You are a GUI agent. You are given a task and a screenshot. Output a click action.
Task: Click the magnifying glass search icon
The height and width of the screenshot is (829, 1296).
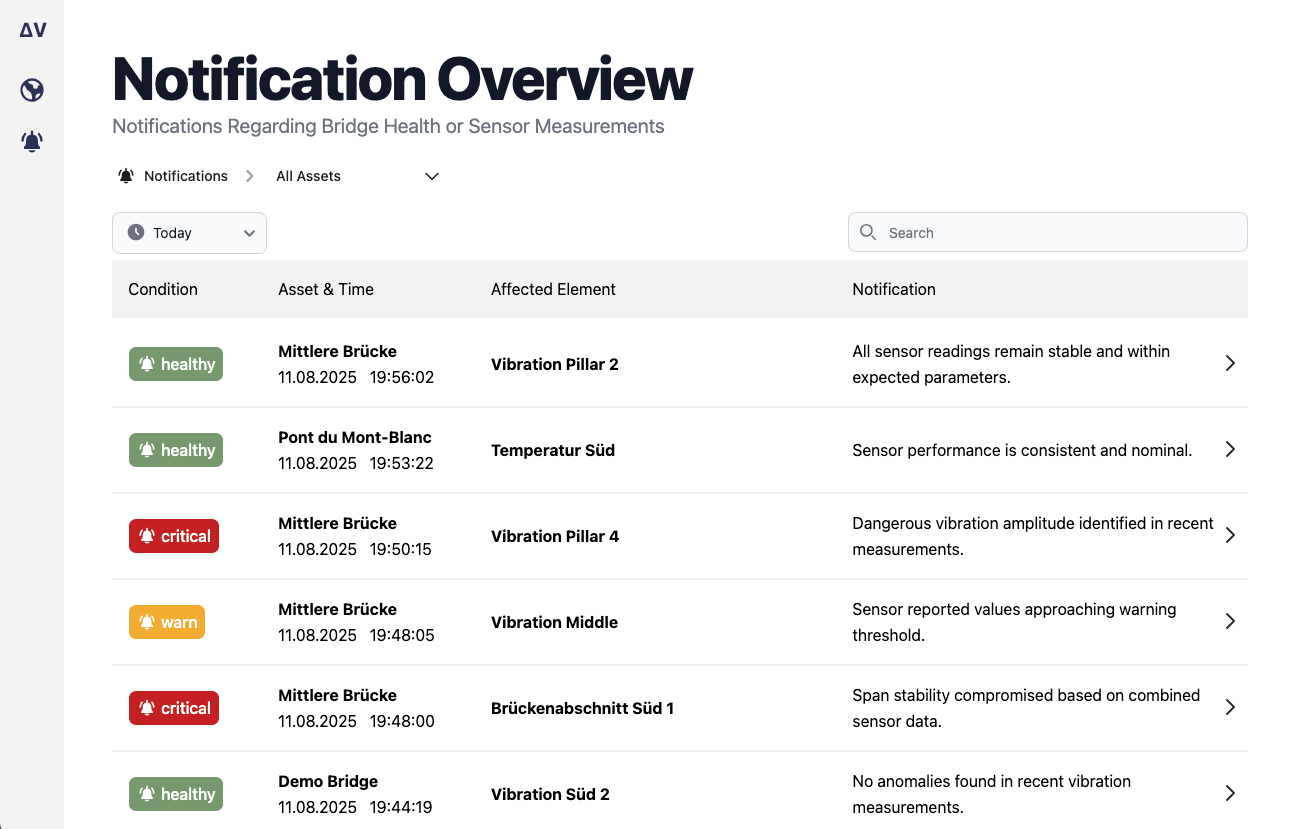[x=868, y=232]
